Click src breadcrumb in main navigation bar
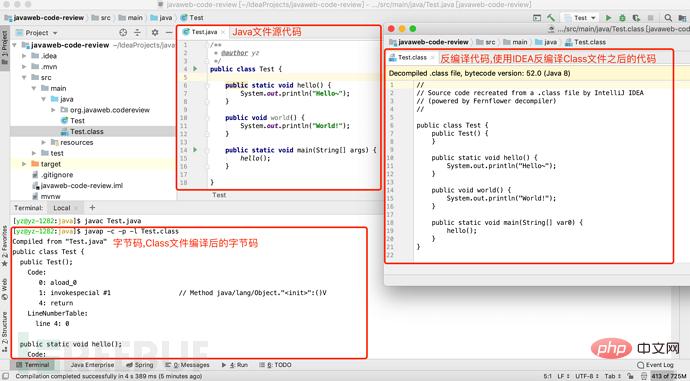Screen dimensions: 690x381 point(101,18)
